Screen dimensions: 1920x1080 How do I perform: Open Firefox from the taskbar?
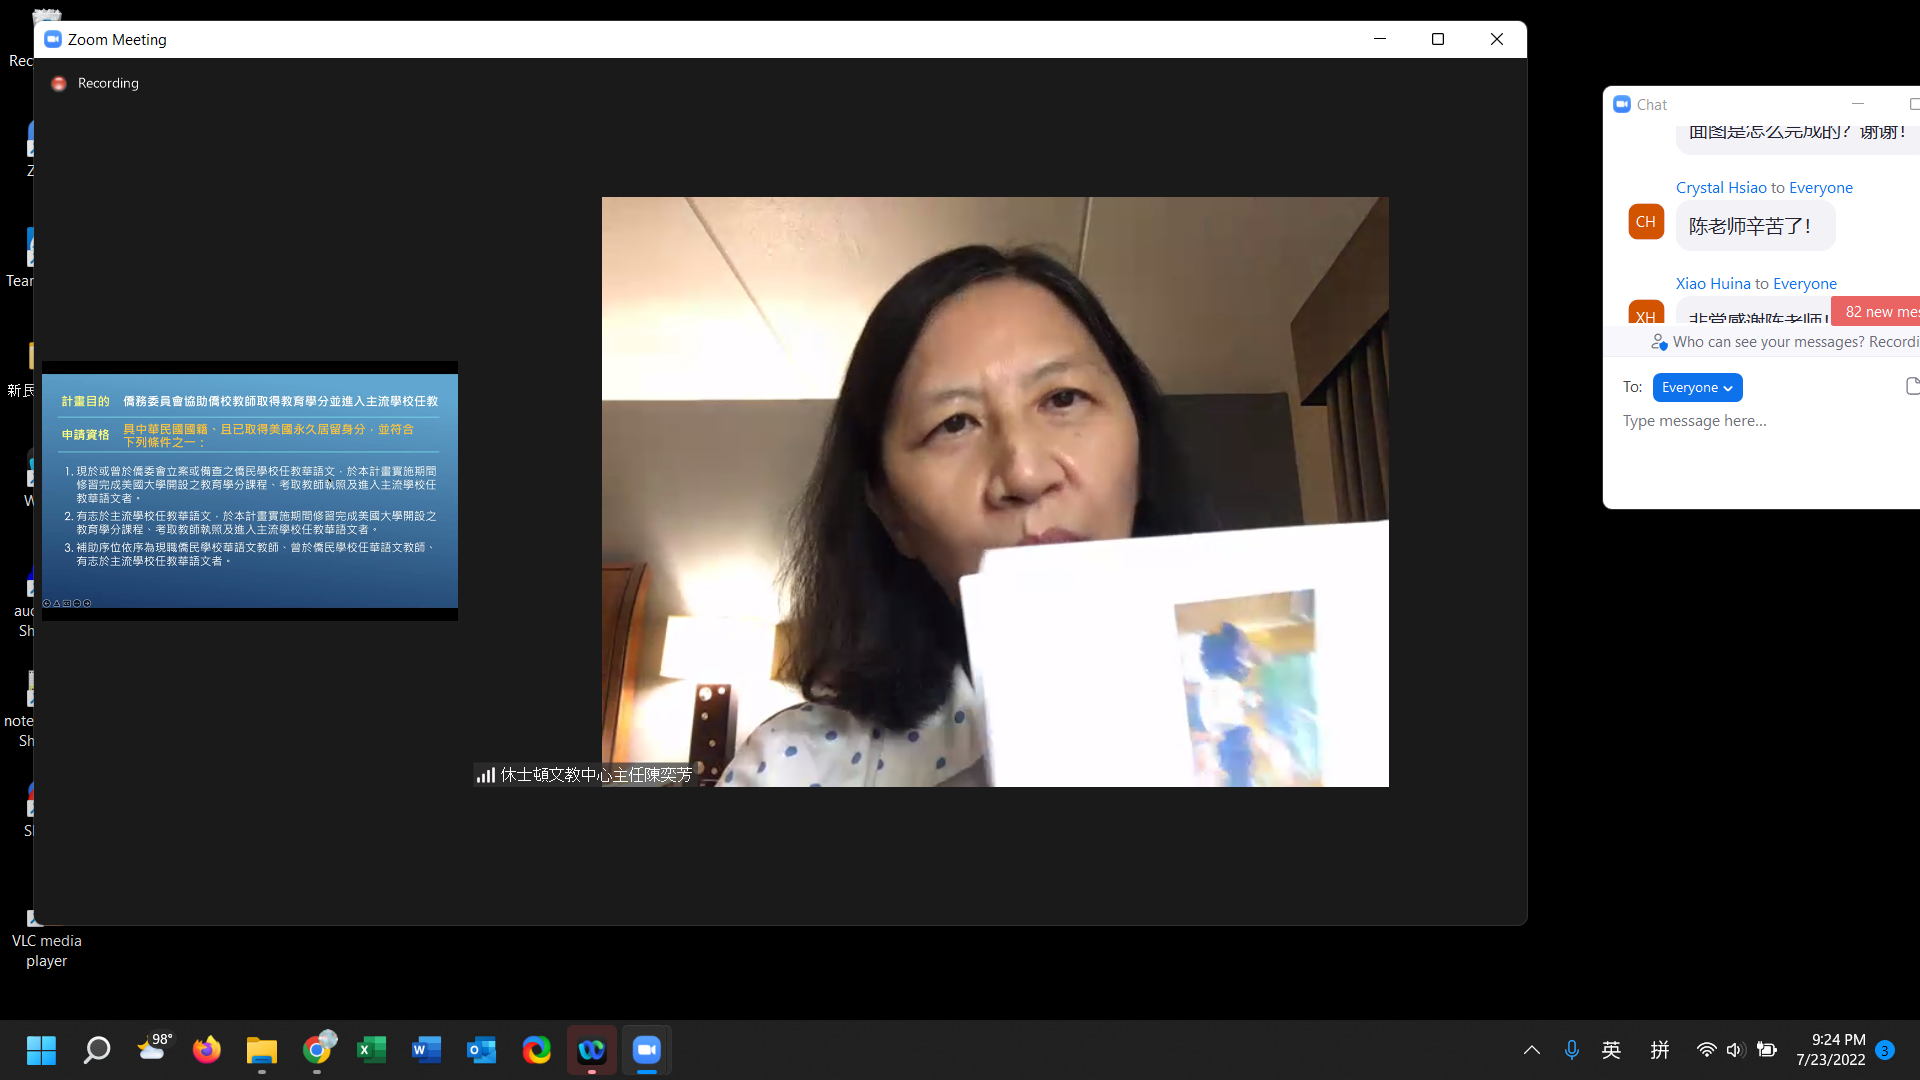click(x=207, y=1050)
